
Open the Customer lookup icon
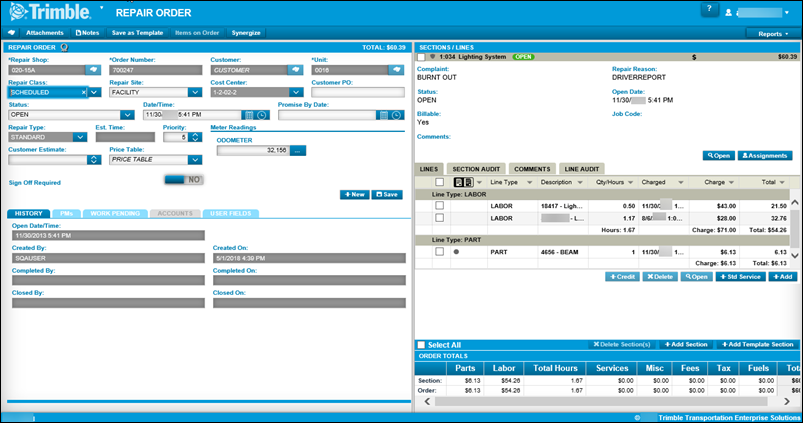[x=295, y=70]
